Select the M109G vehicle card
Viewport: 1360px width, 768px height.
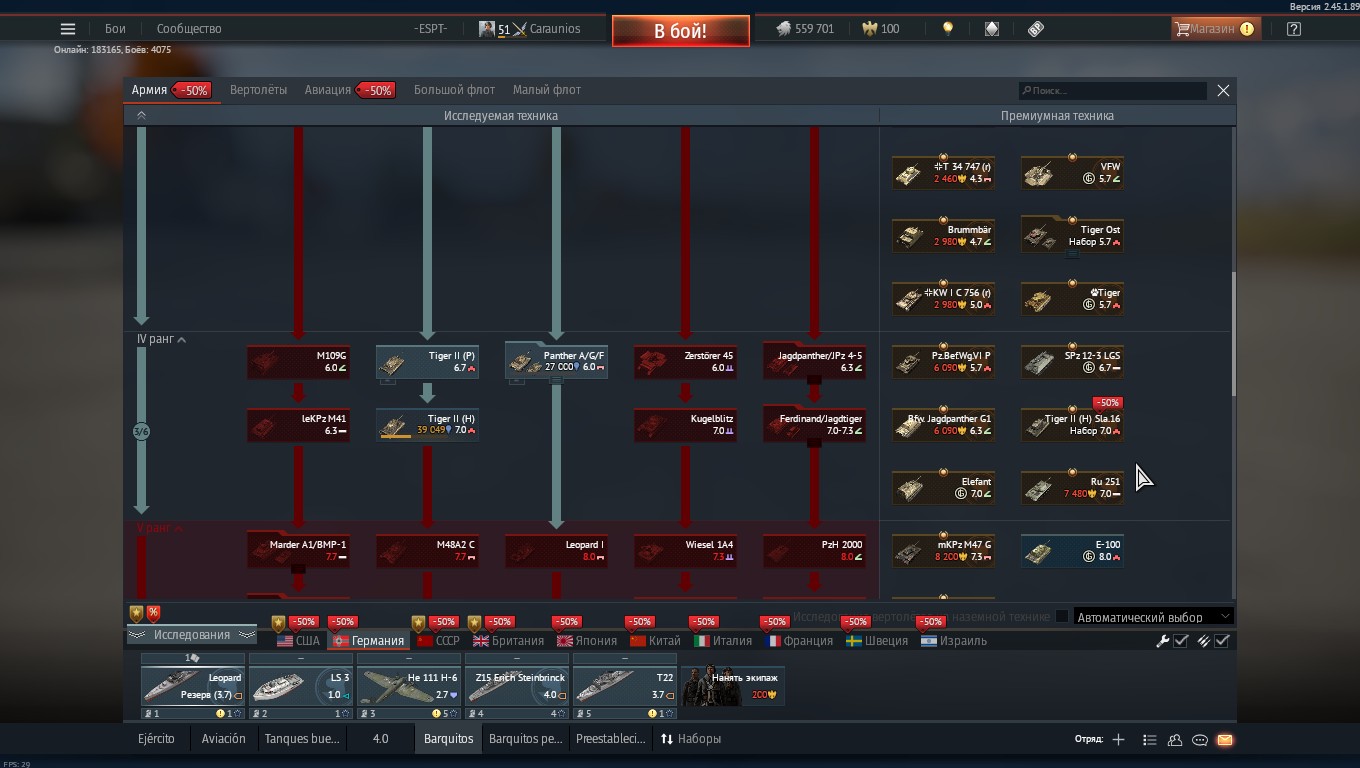(x=298, y=362)
